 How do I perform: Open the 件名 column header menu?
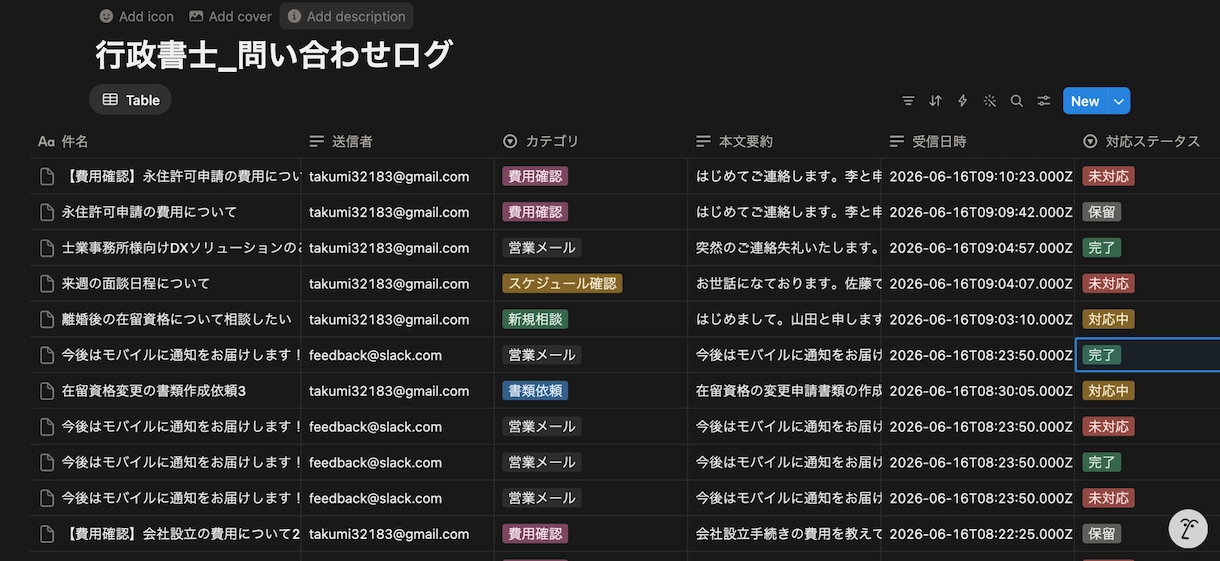click(165, 141)
